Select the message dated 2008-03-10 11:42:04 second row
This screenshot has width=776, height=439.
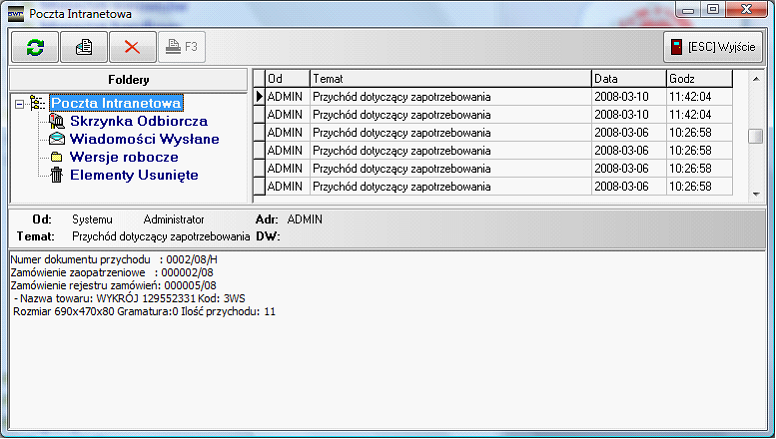click(x=449, y=115)
